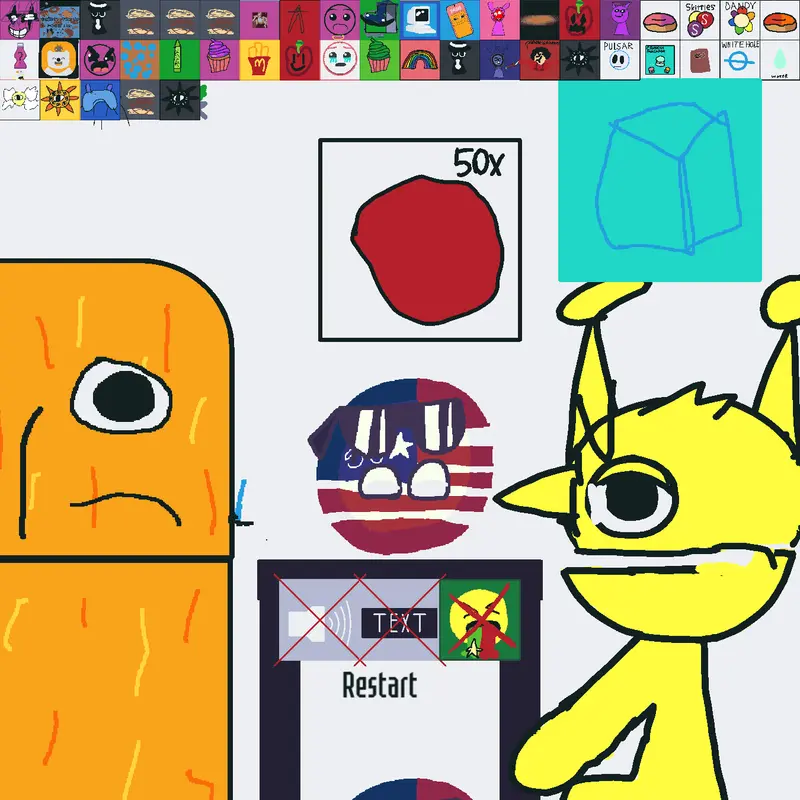Pick the purple frosted cupcake tile
This screenshot has width=800, height=800.
coord(219,60)
